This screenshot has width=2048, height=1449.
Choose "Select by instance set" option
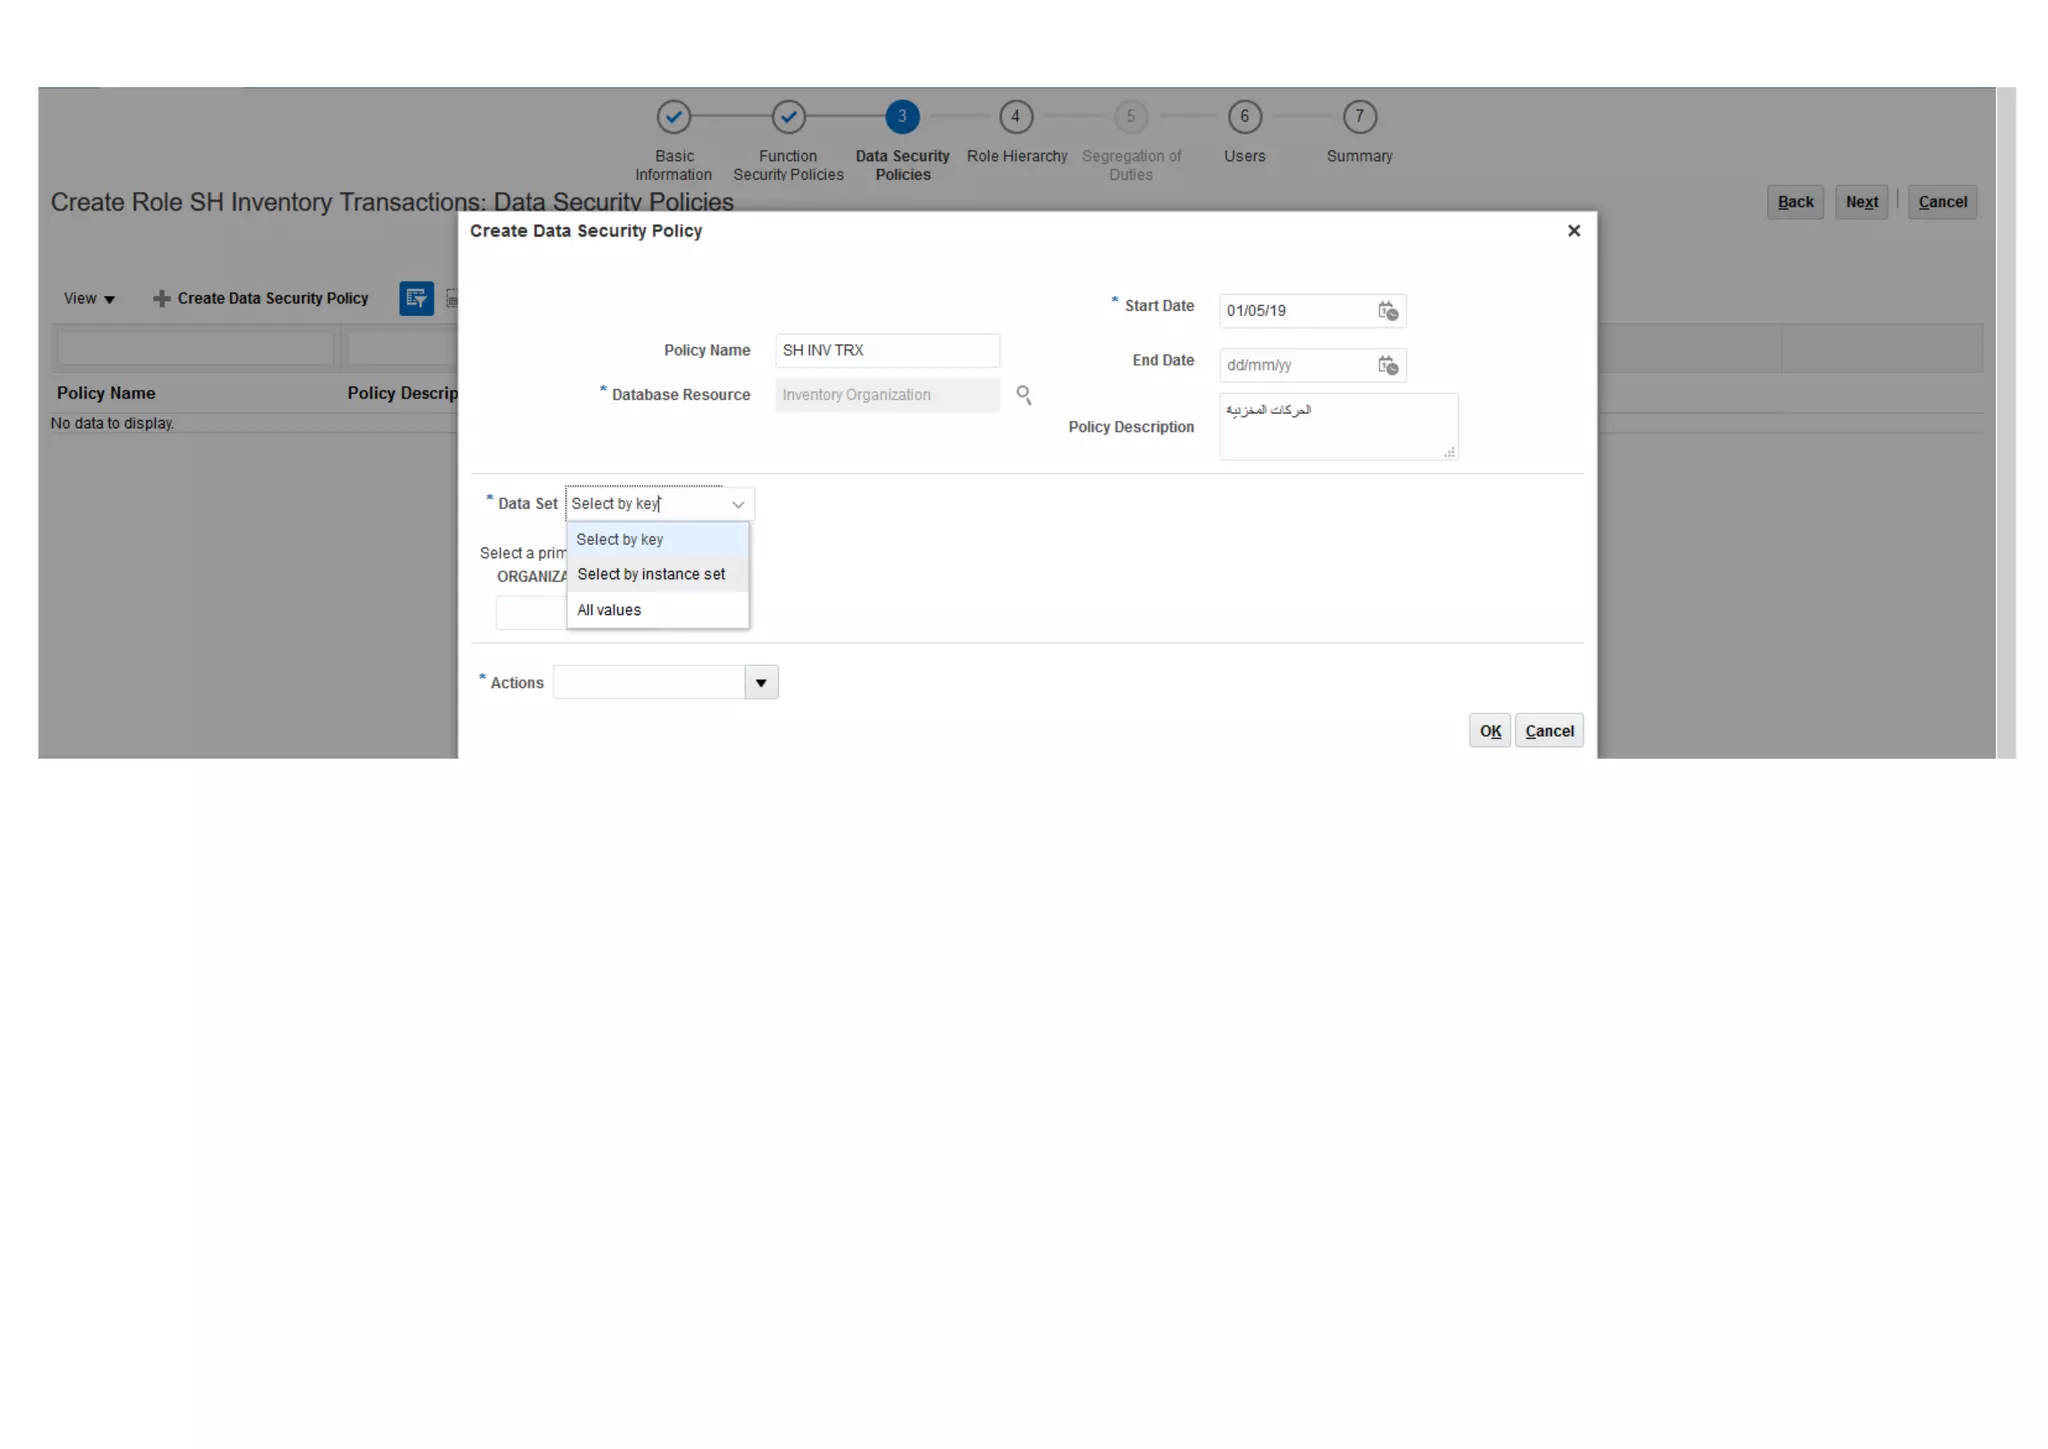tap(651, 574)
